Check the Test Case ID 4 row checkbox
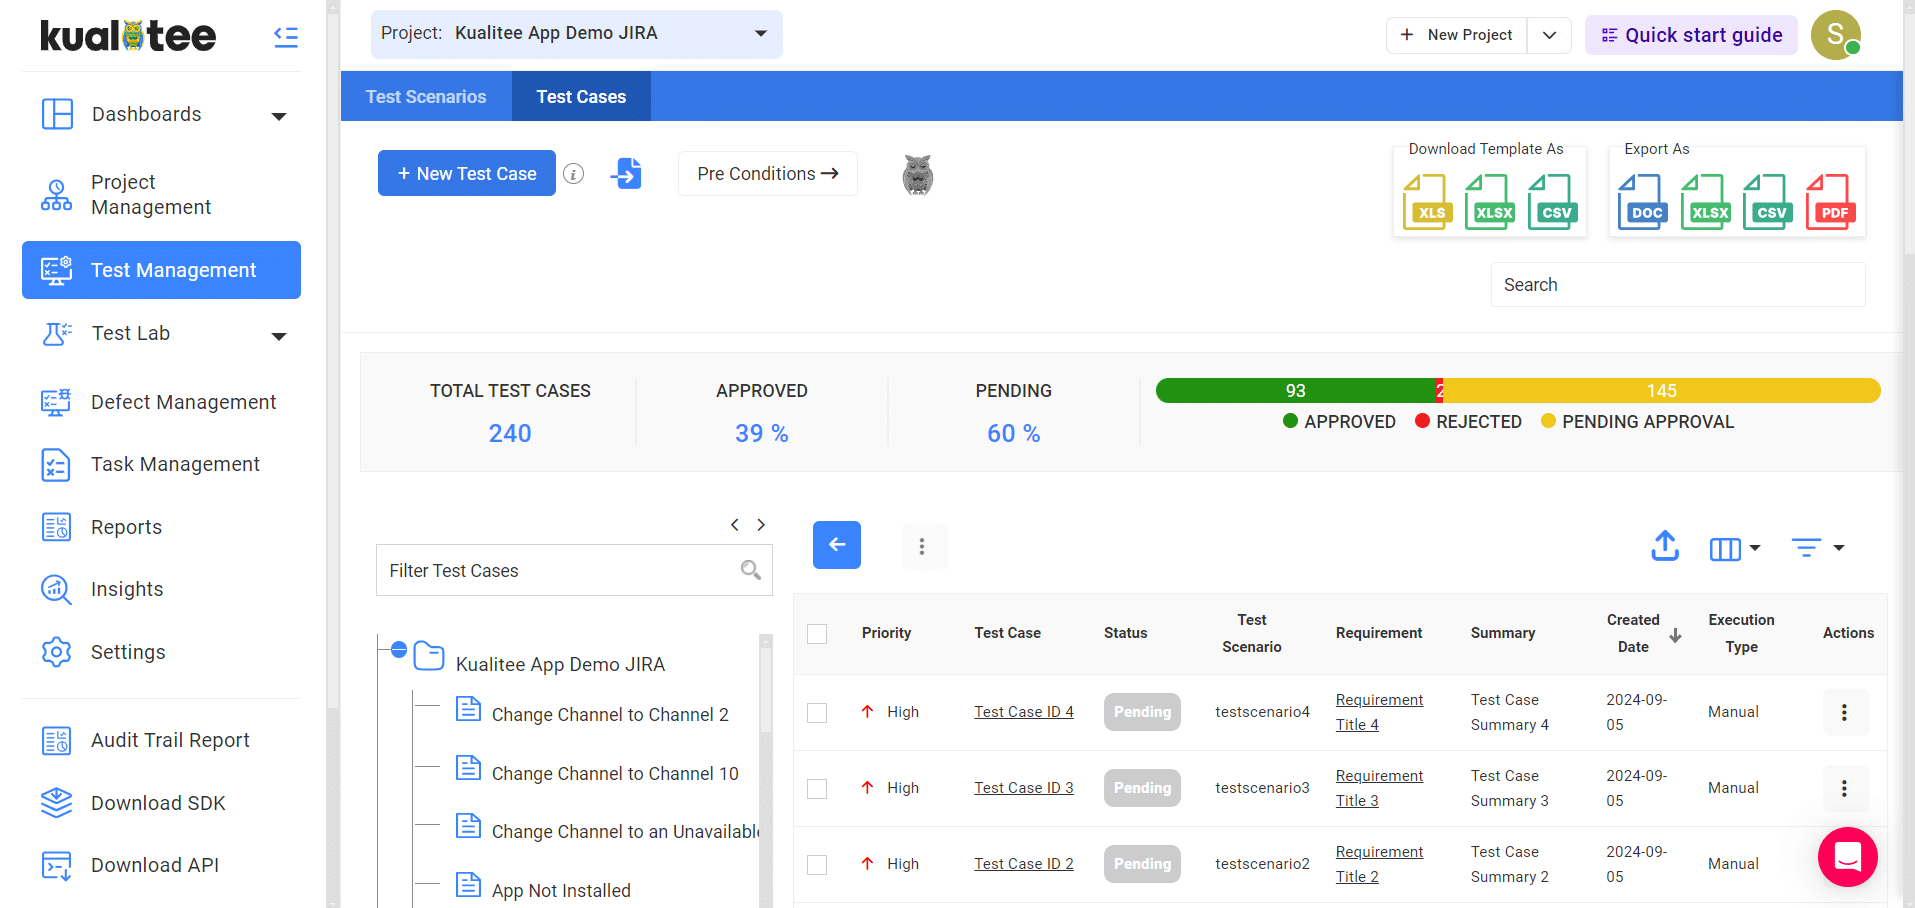Image resolution: width=1915 pixels, height=908 pixels. point(817,712)
